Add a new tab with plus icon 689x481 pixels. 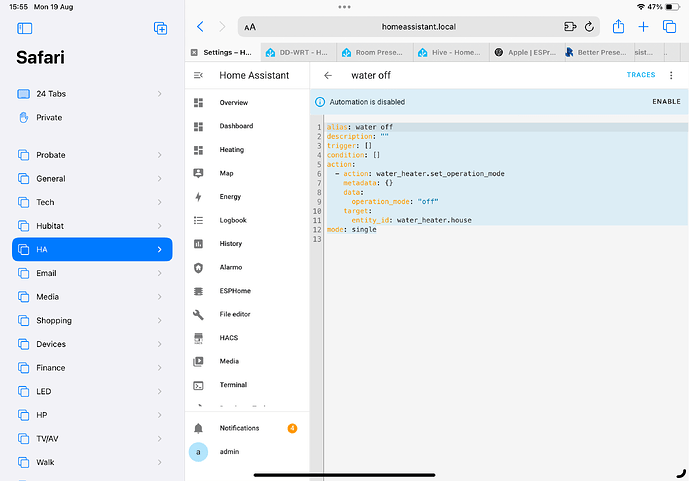(643, 27)
